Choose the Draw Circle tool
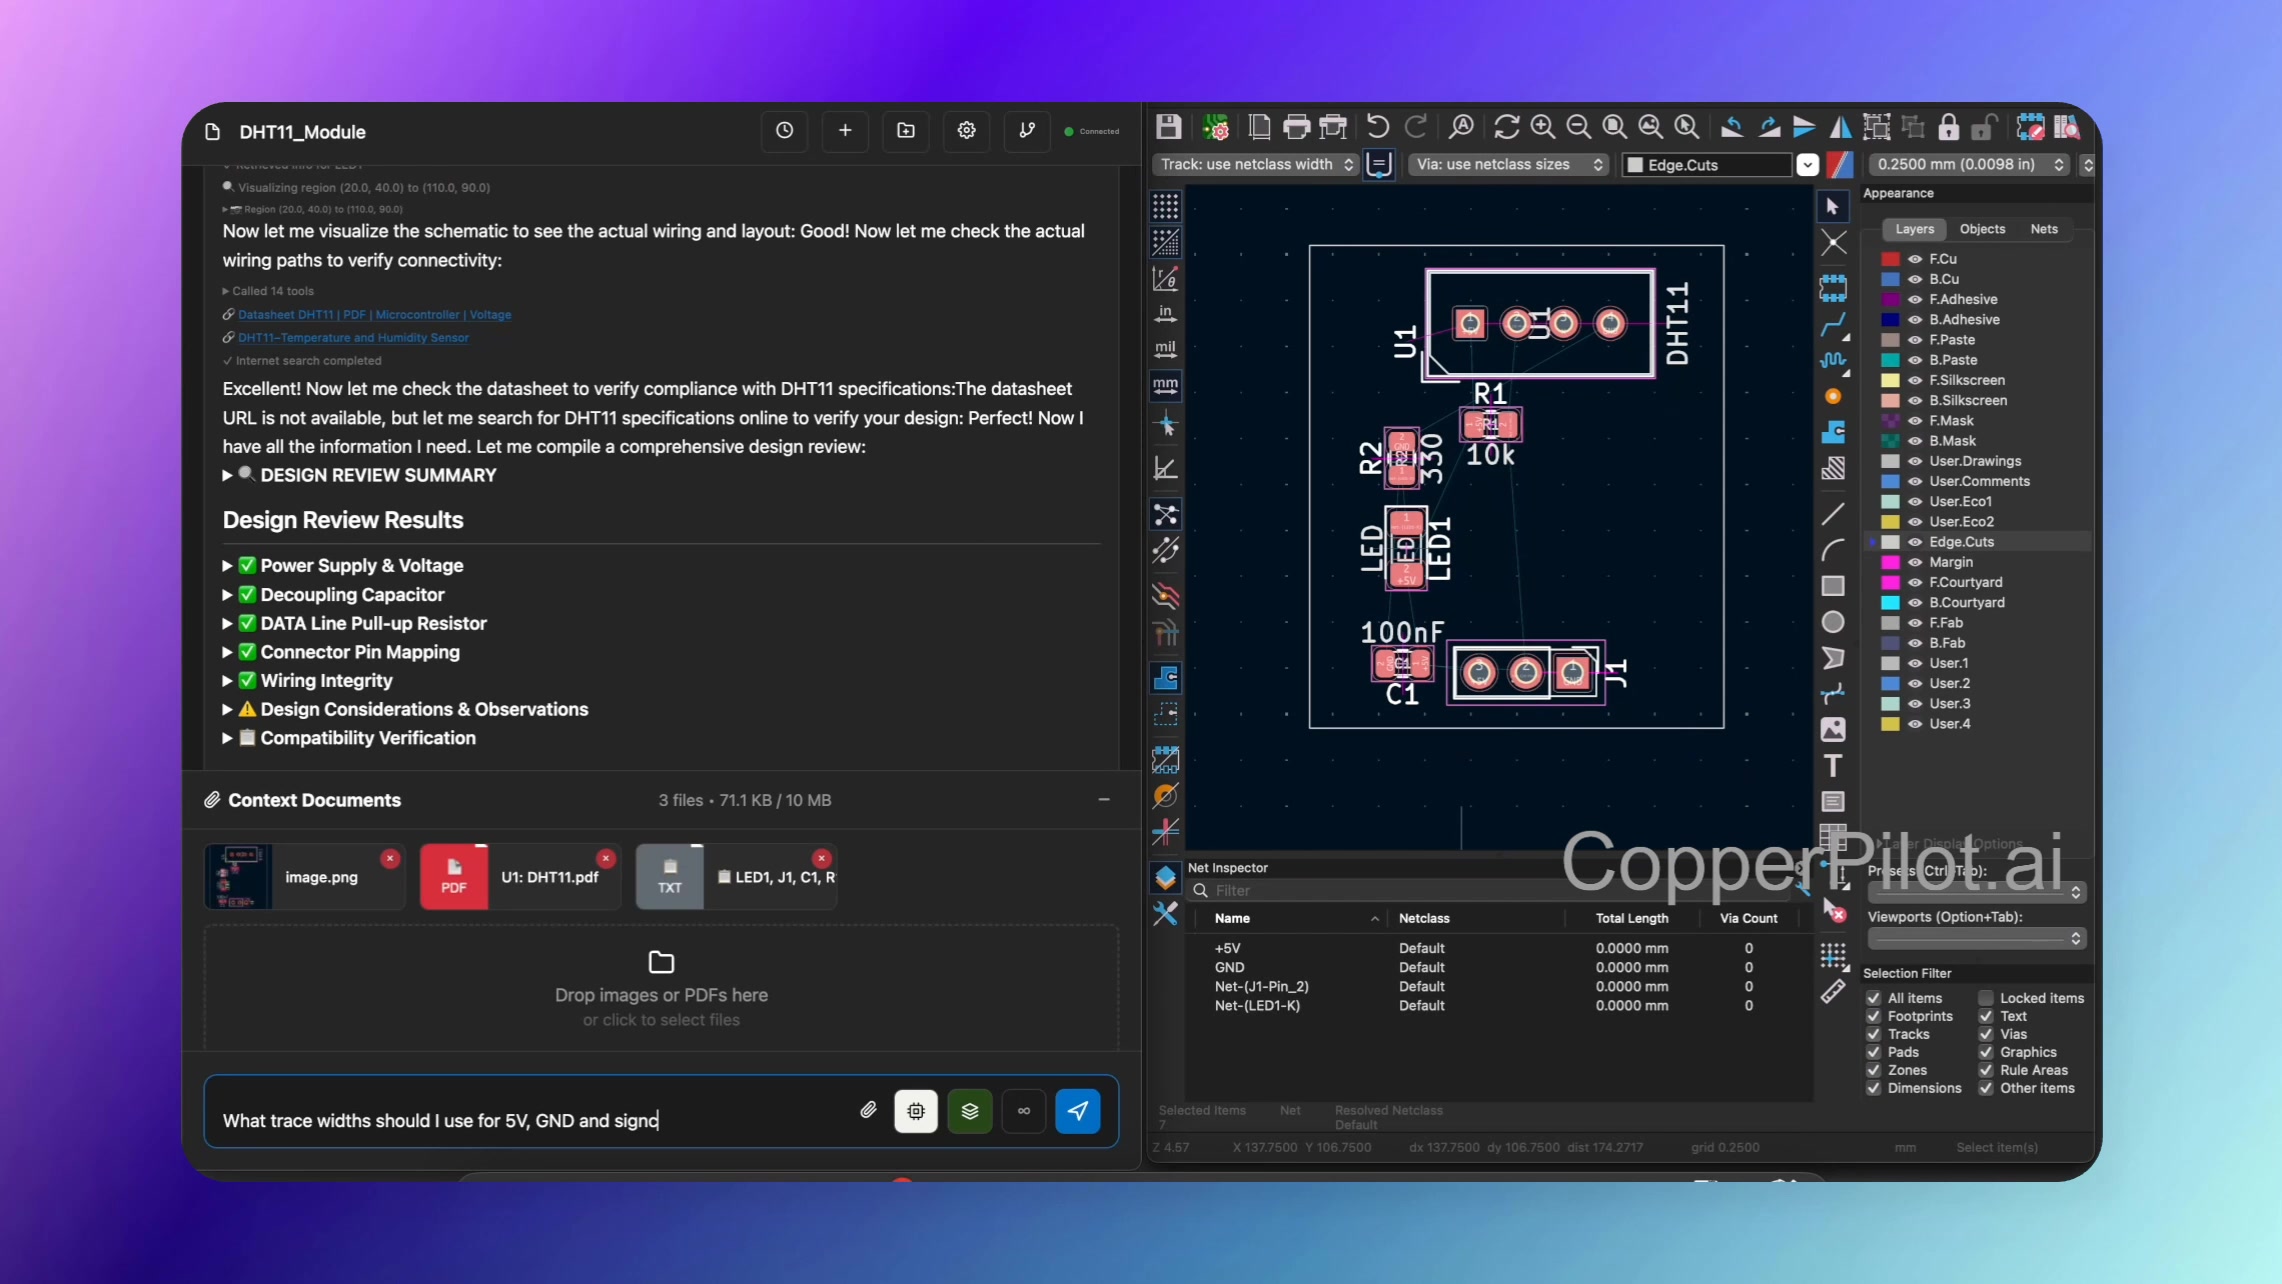Image resolution: width=2282 pixels, height=1284 pixels. point(1833,622)
